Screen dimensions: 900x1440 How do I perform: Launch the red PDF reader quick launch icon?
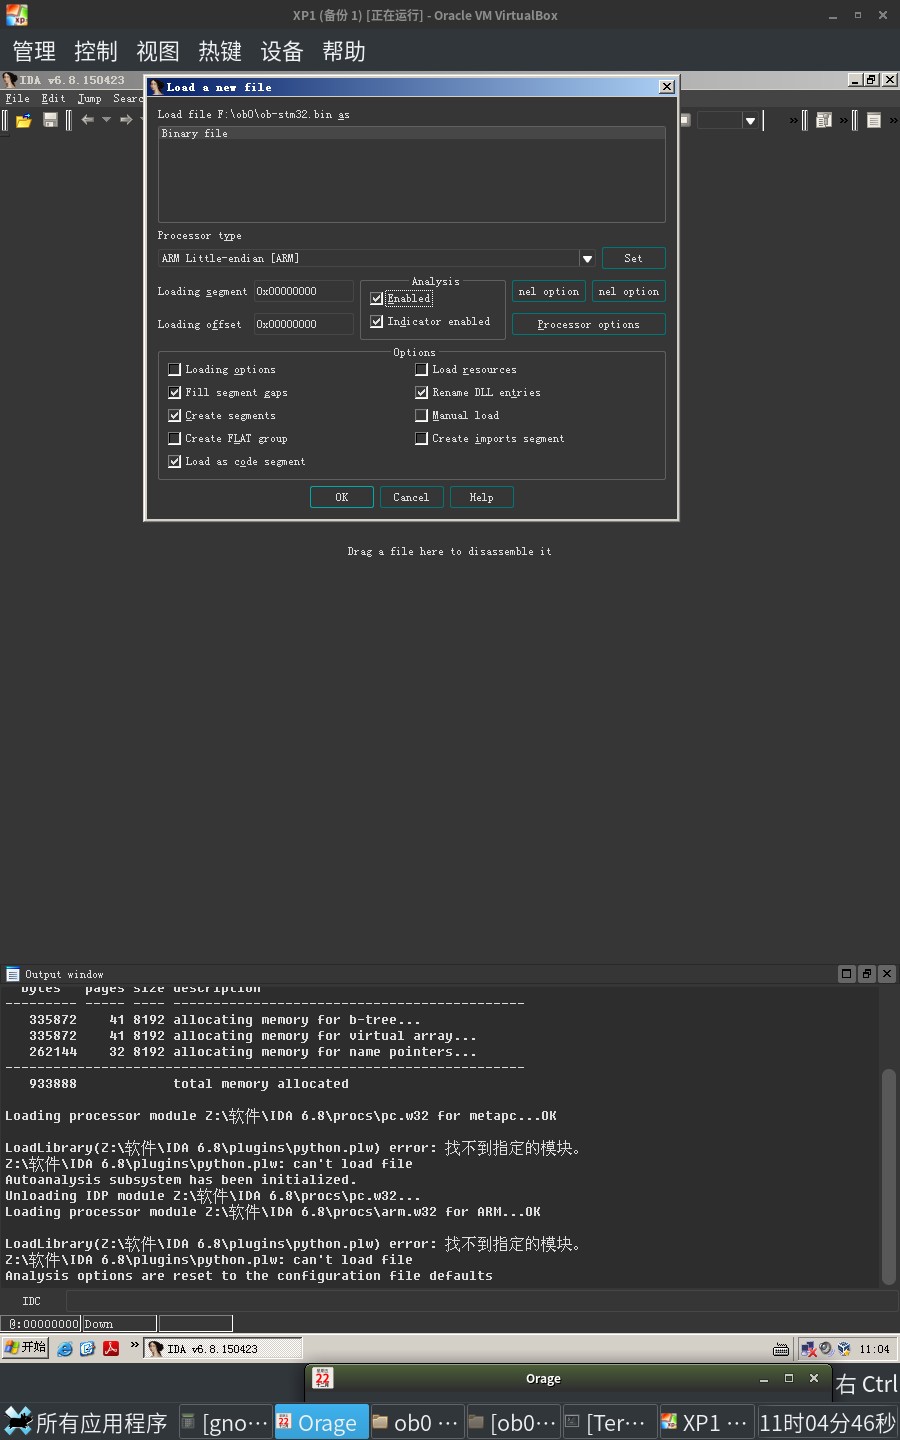click(110, 1349)
